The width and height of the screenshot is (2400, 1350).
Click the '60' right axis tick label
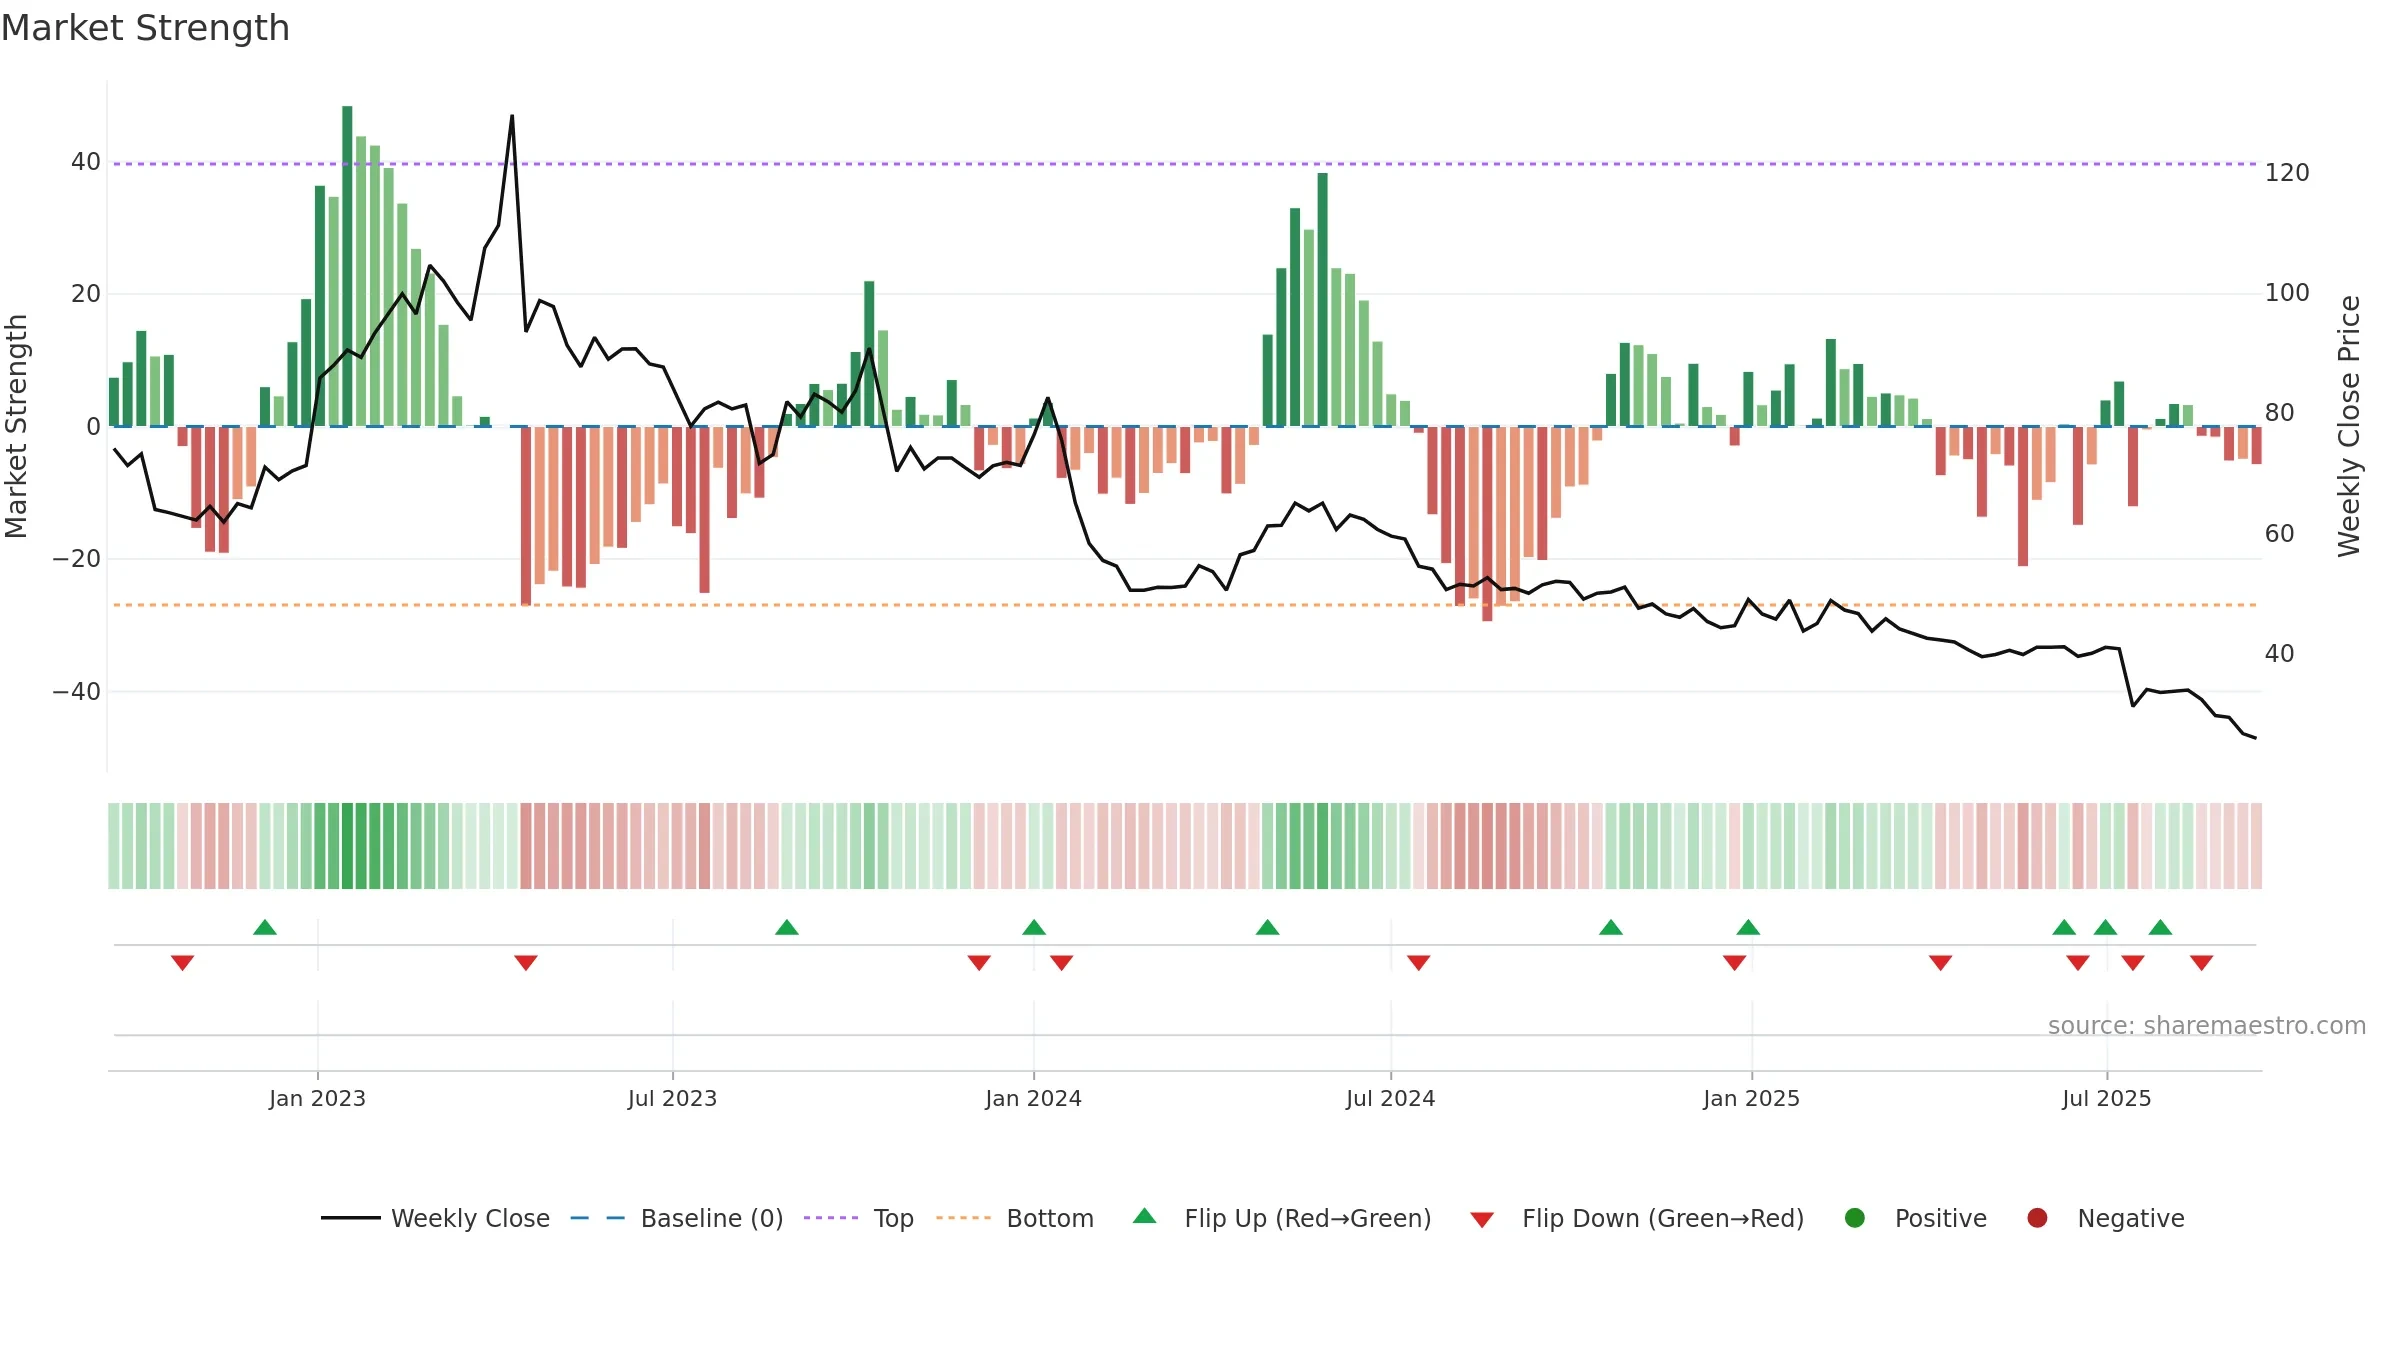coord(2279,533)
